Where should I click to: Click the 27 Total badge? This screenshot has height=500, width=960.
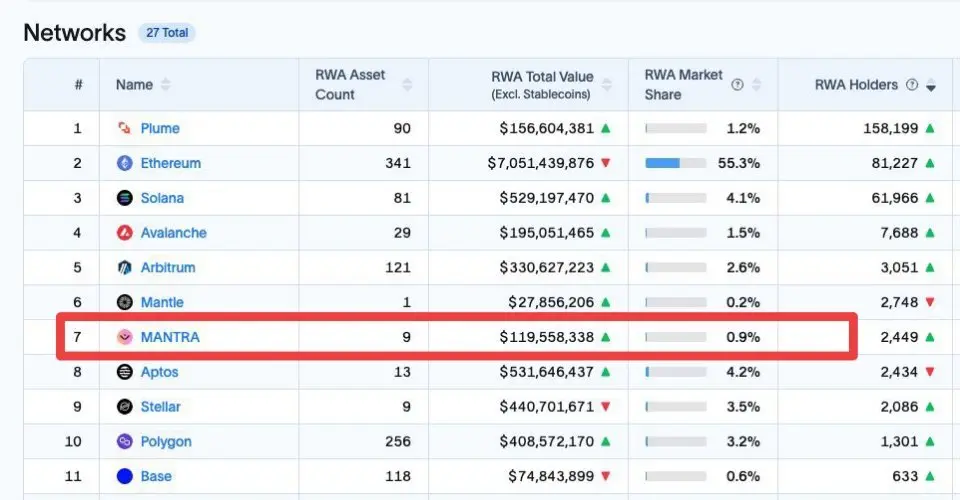pyautogui.click(x=167, y=33)
